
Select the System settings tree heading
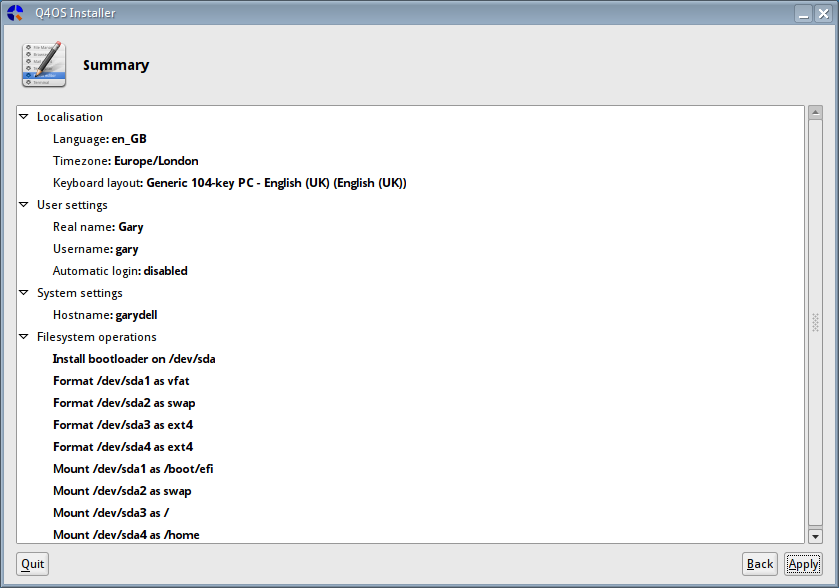[80, 293]
